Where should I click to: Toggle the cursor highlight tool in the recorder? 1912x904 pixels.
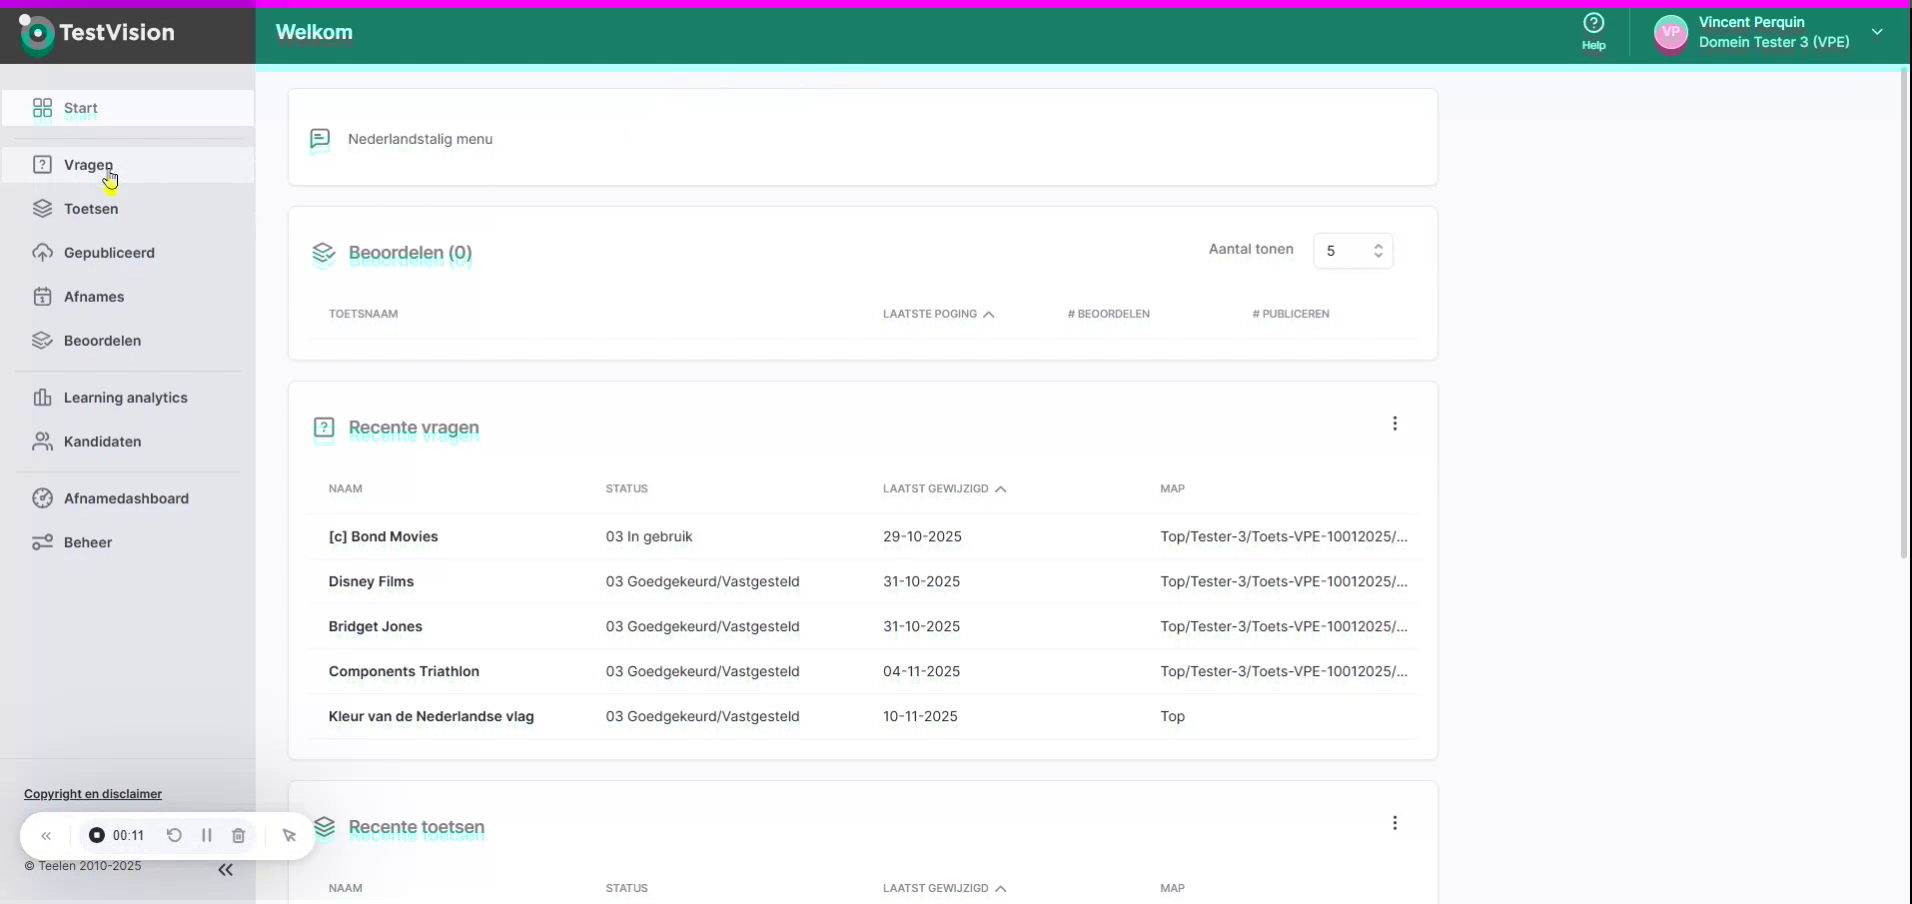(288, 835)
